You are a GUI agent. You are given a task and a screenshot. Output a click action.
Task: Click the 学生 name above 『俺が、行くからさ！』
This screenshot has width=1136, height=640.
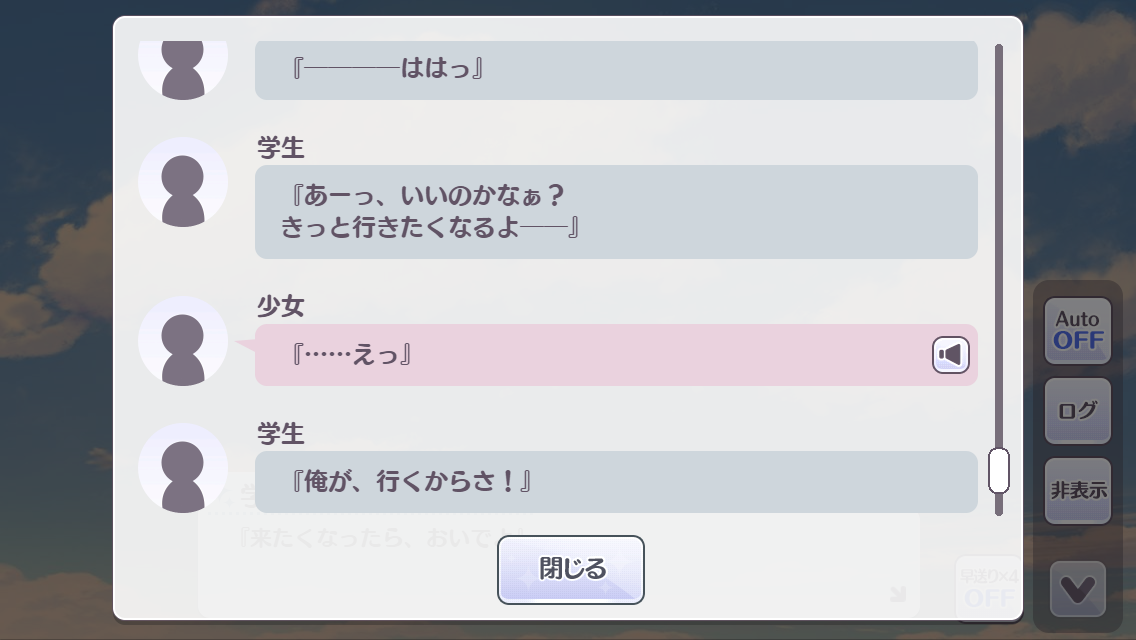[280, 434]
